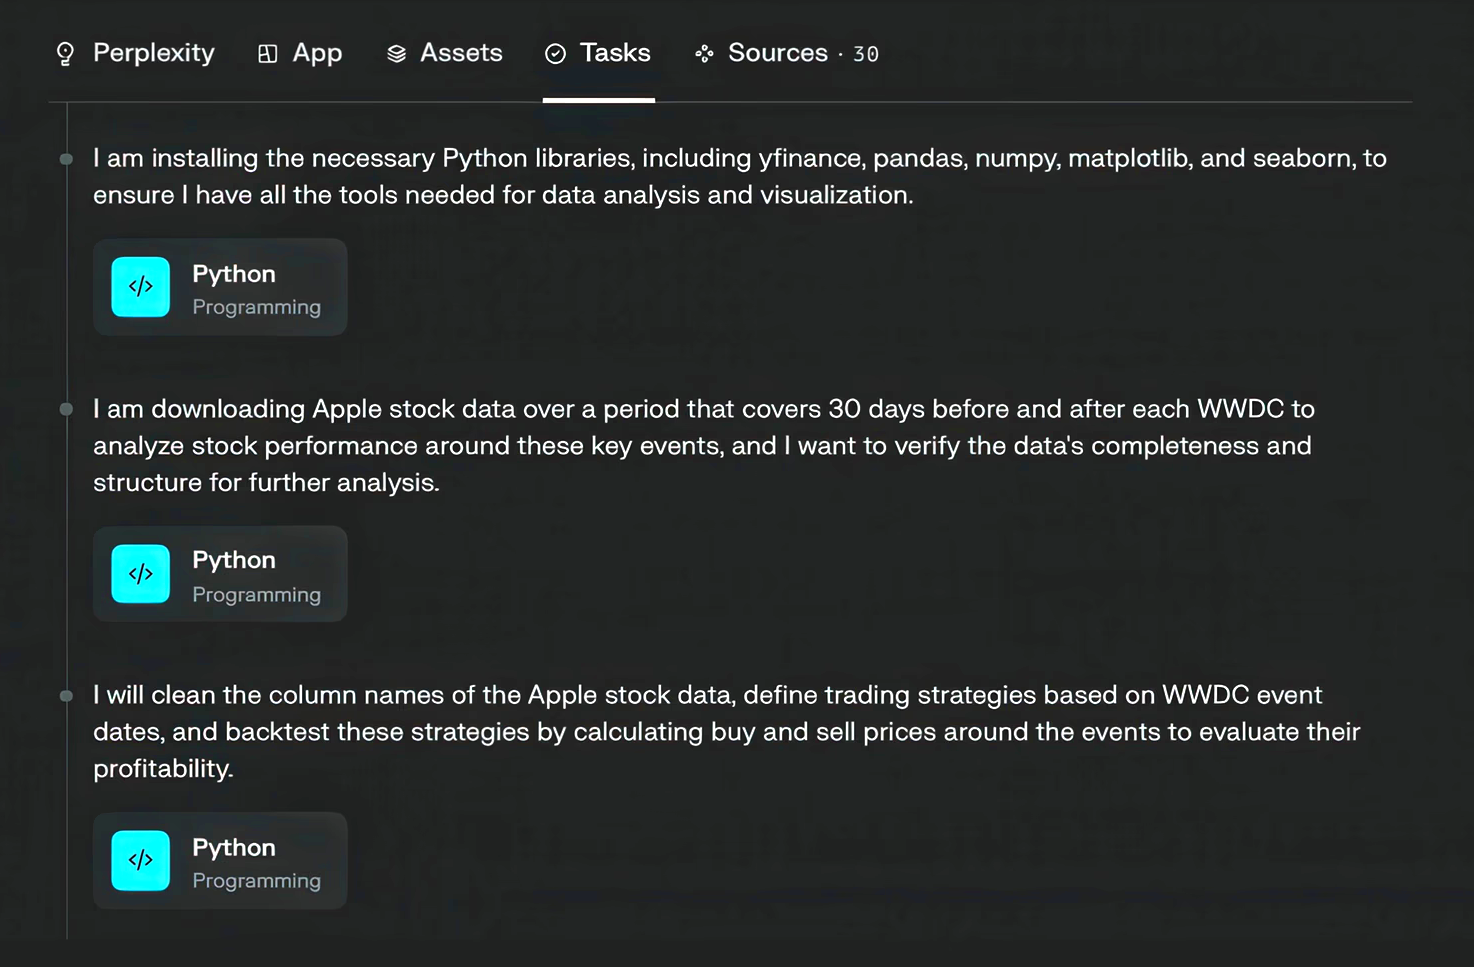
Task: Click the second Python code bracket icon
Action: (140, 574)
